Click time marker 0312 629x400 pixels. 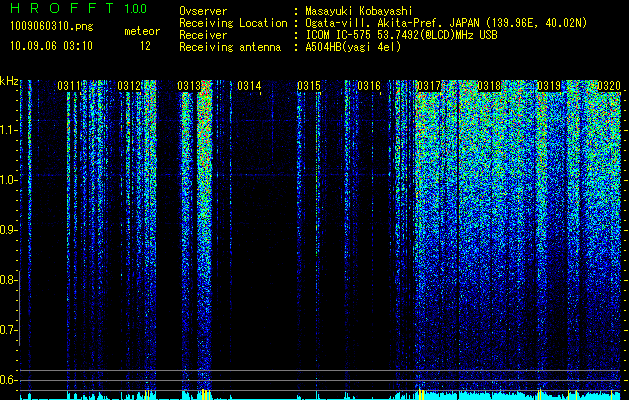(129, 86)
